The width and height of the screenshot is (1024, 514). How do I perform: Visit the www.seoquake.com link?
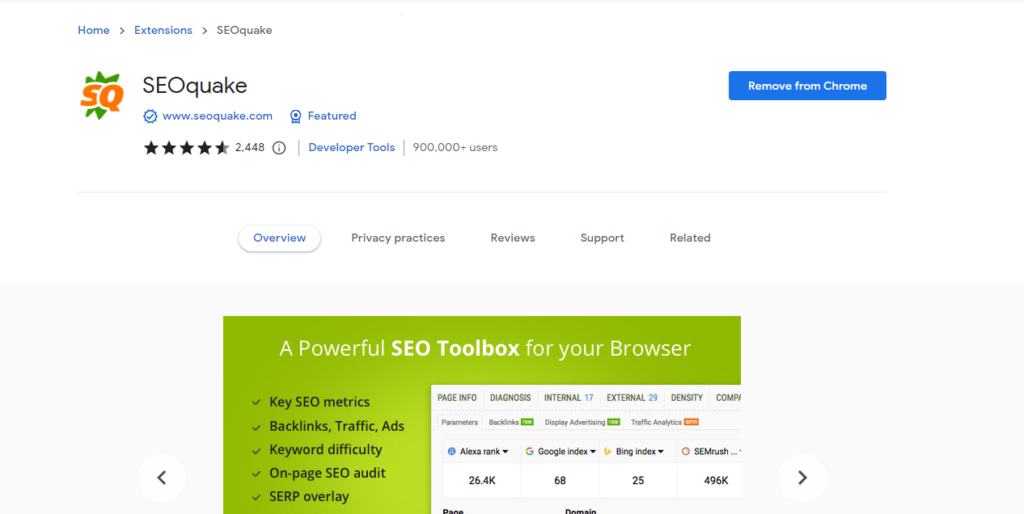(x=217, y=116)
